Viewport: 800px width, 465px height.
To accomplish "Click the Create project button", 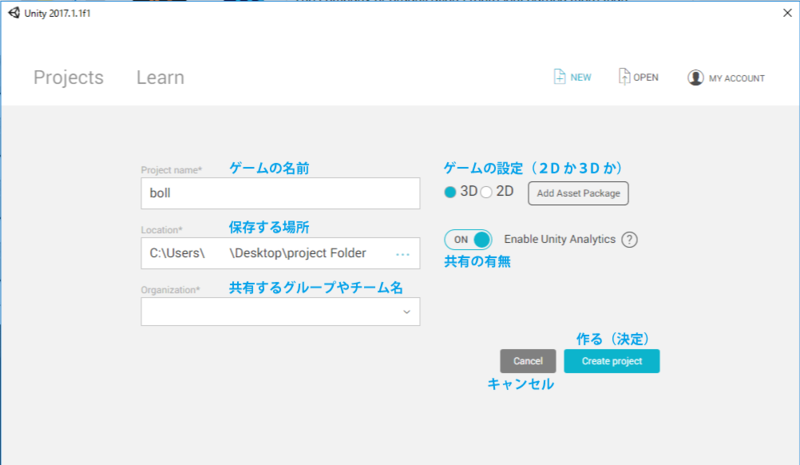I will click(x=612, y=361).
